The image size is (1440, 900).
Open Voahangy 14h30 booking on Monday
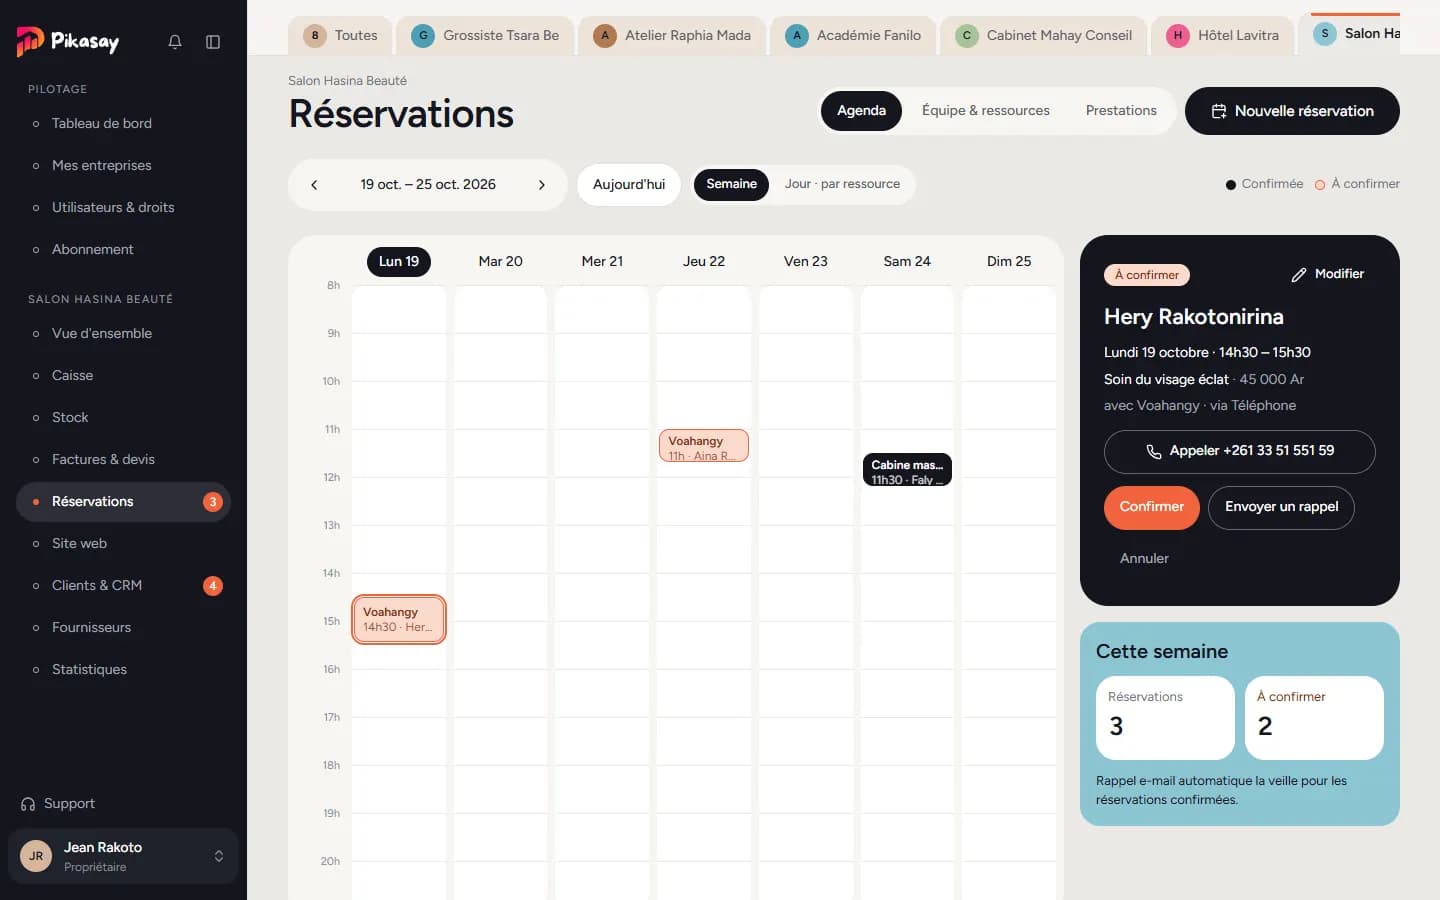pyautogui.click(x=399, y=619)
